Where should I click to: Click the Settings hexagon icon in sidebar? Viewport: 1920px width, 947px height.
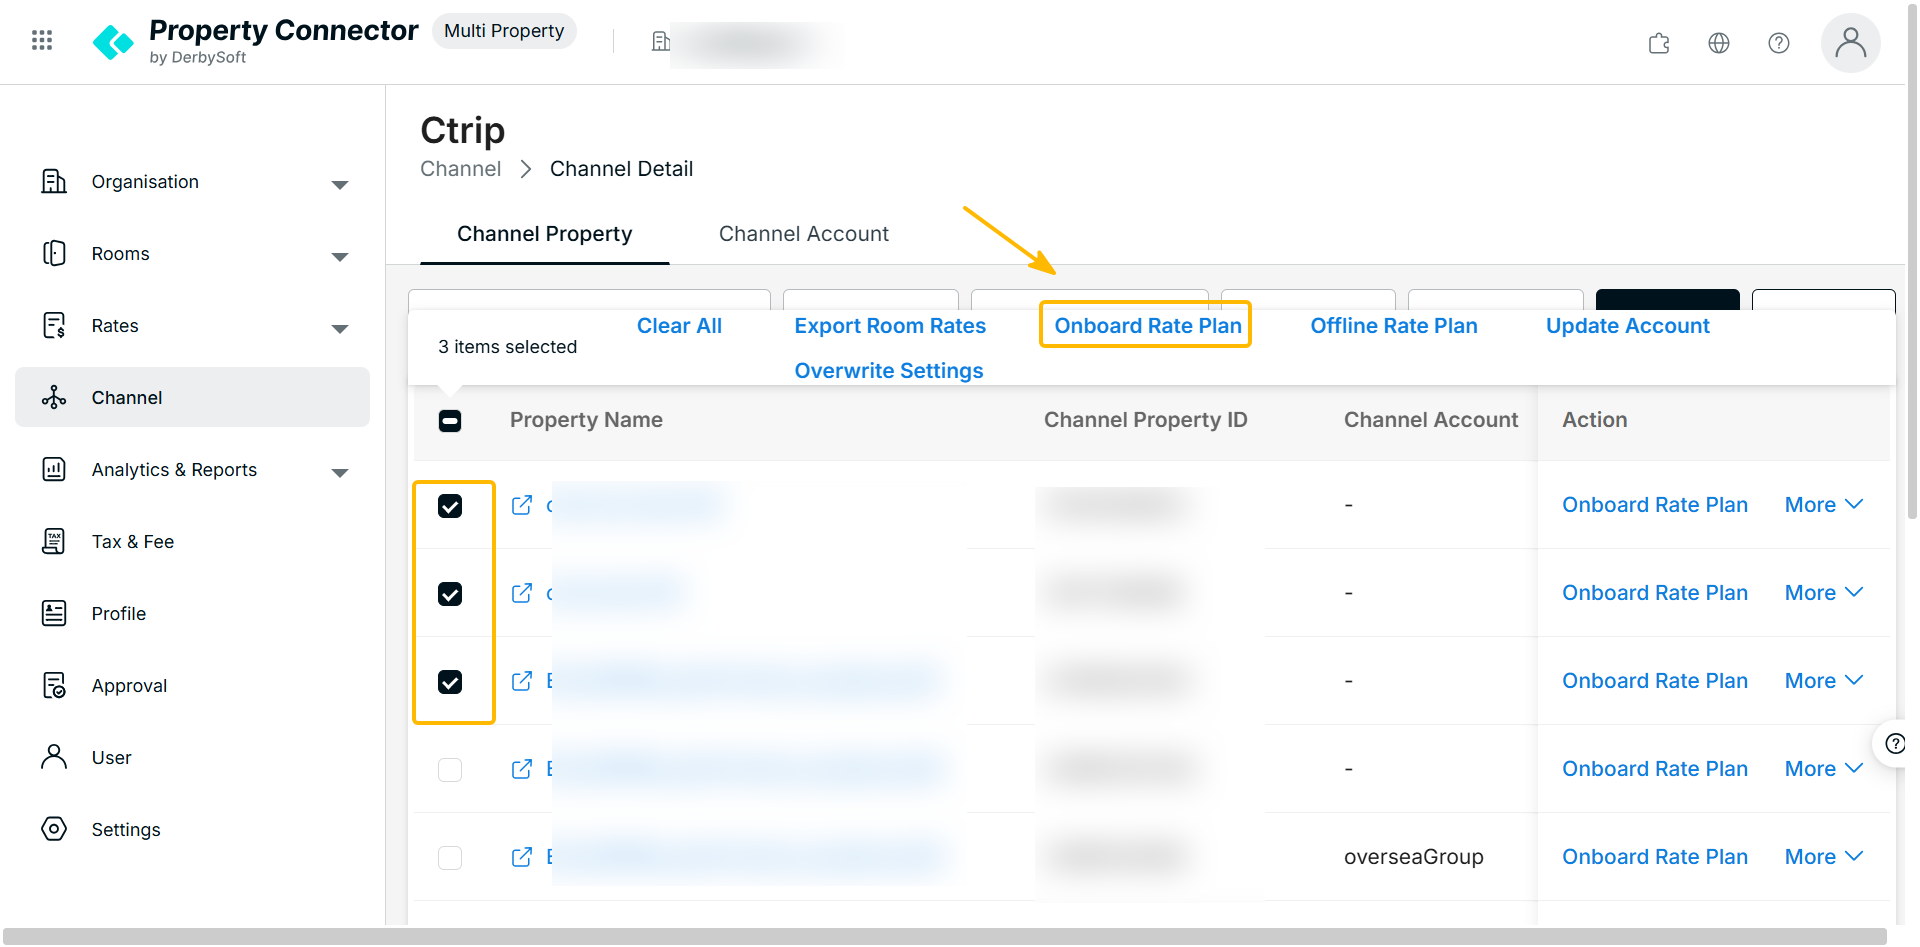pyautogui.click(x=54, y=829)
